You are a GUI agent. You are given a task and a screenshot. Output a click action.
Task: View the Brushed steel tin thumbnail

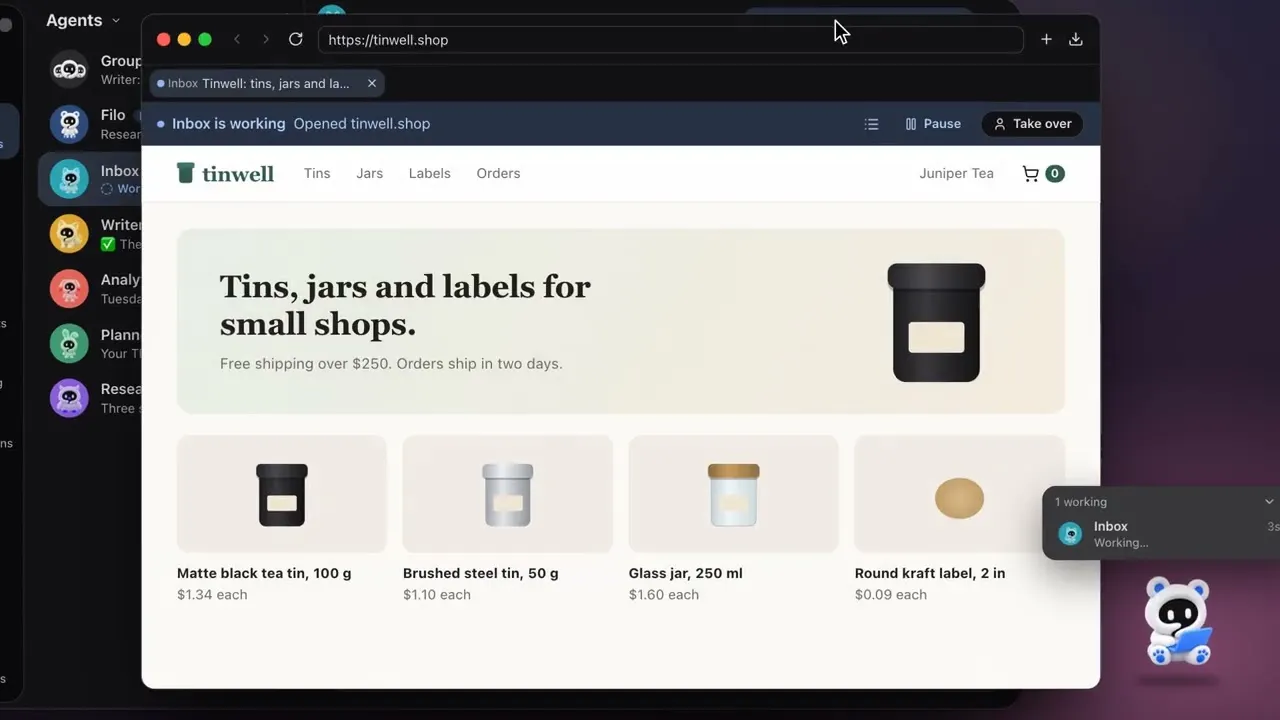pyautogui.click(x=508, y=494)
